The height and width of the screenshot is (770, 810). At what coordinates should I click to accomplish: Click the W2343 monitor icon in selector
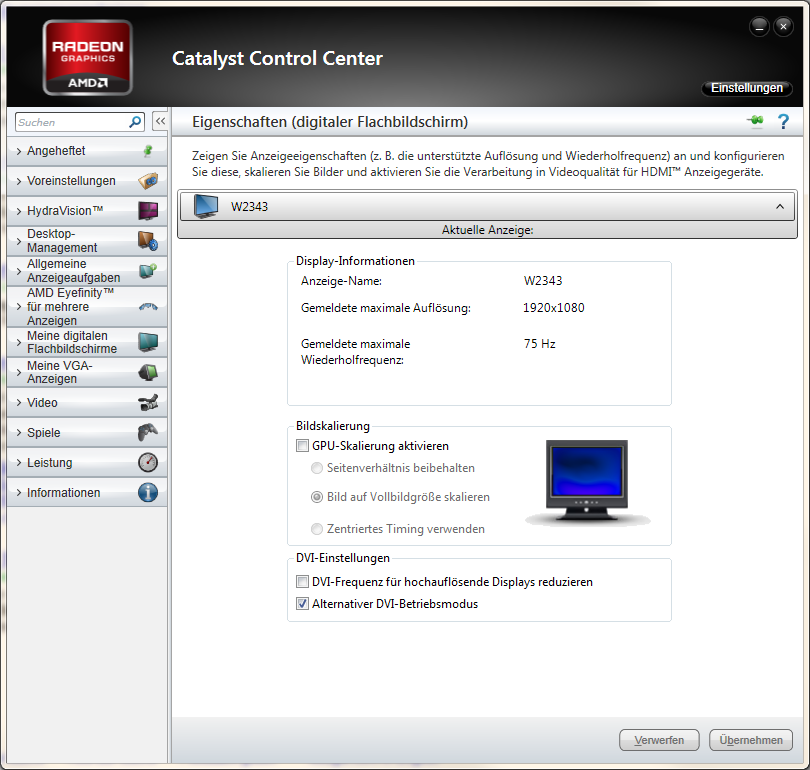(206, 206)
